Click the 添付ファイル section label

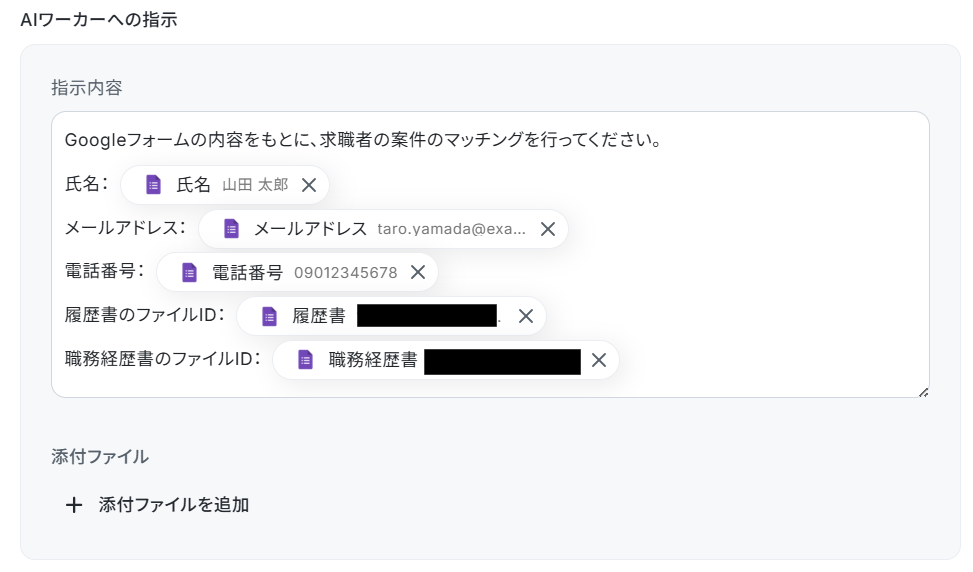tap(100, 457)
